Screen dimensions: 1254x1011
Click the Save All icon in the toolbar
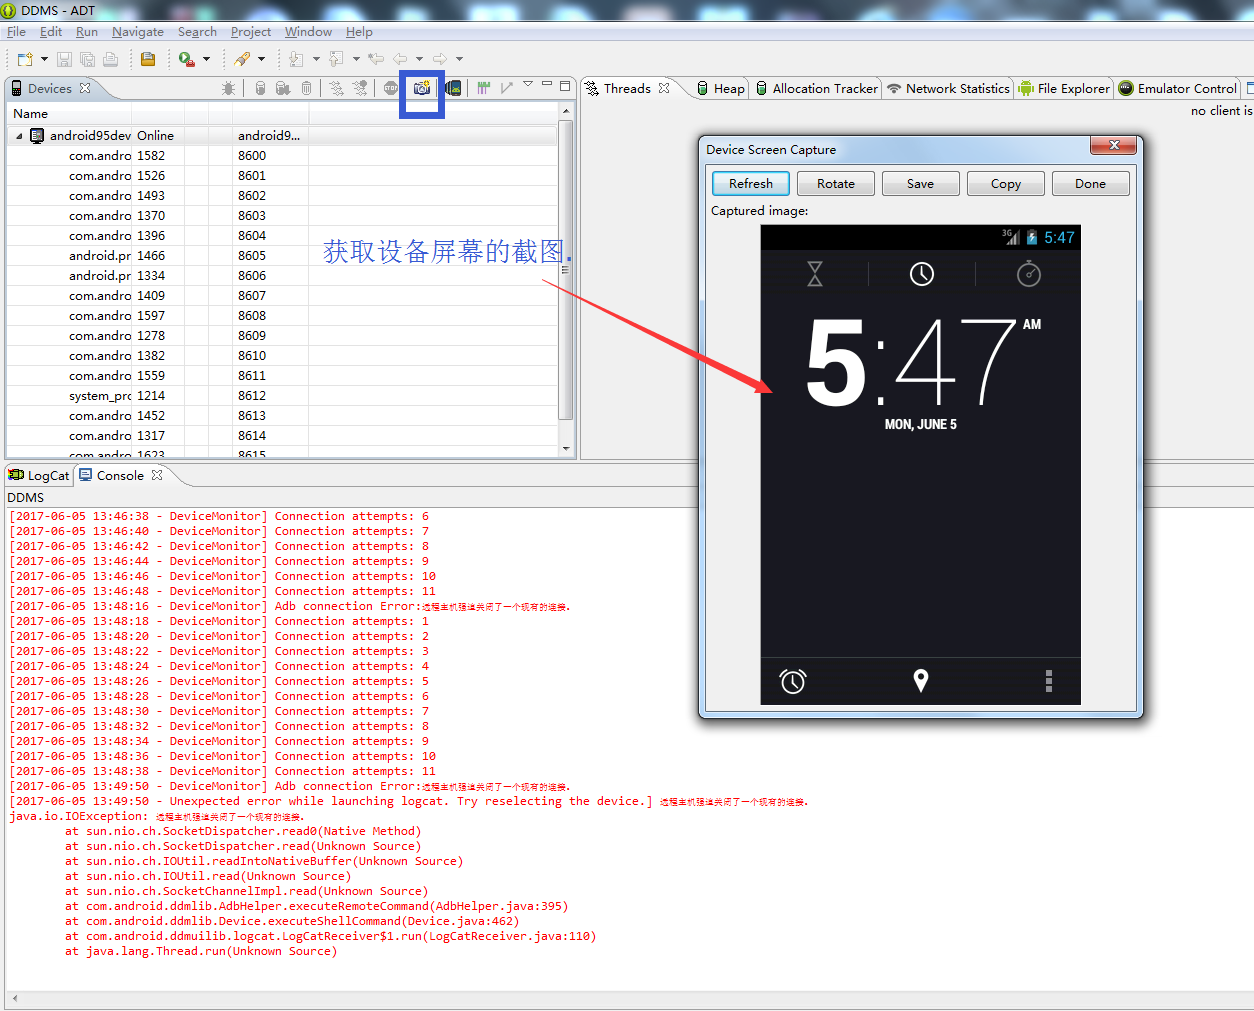[87, 59]
